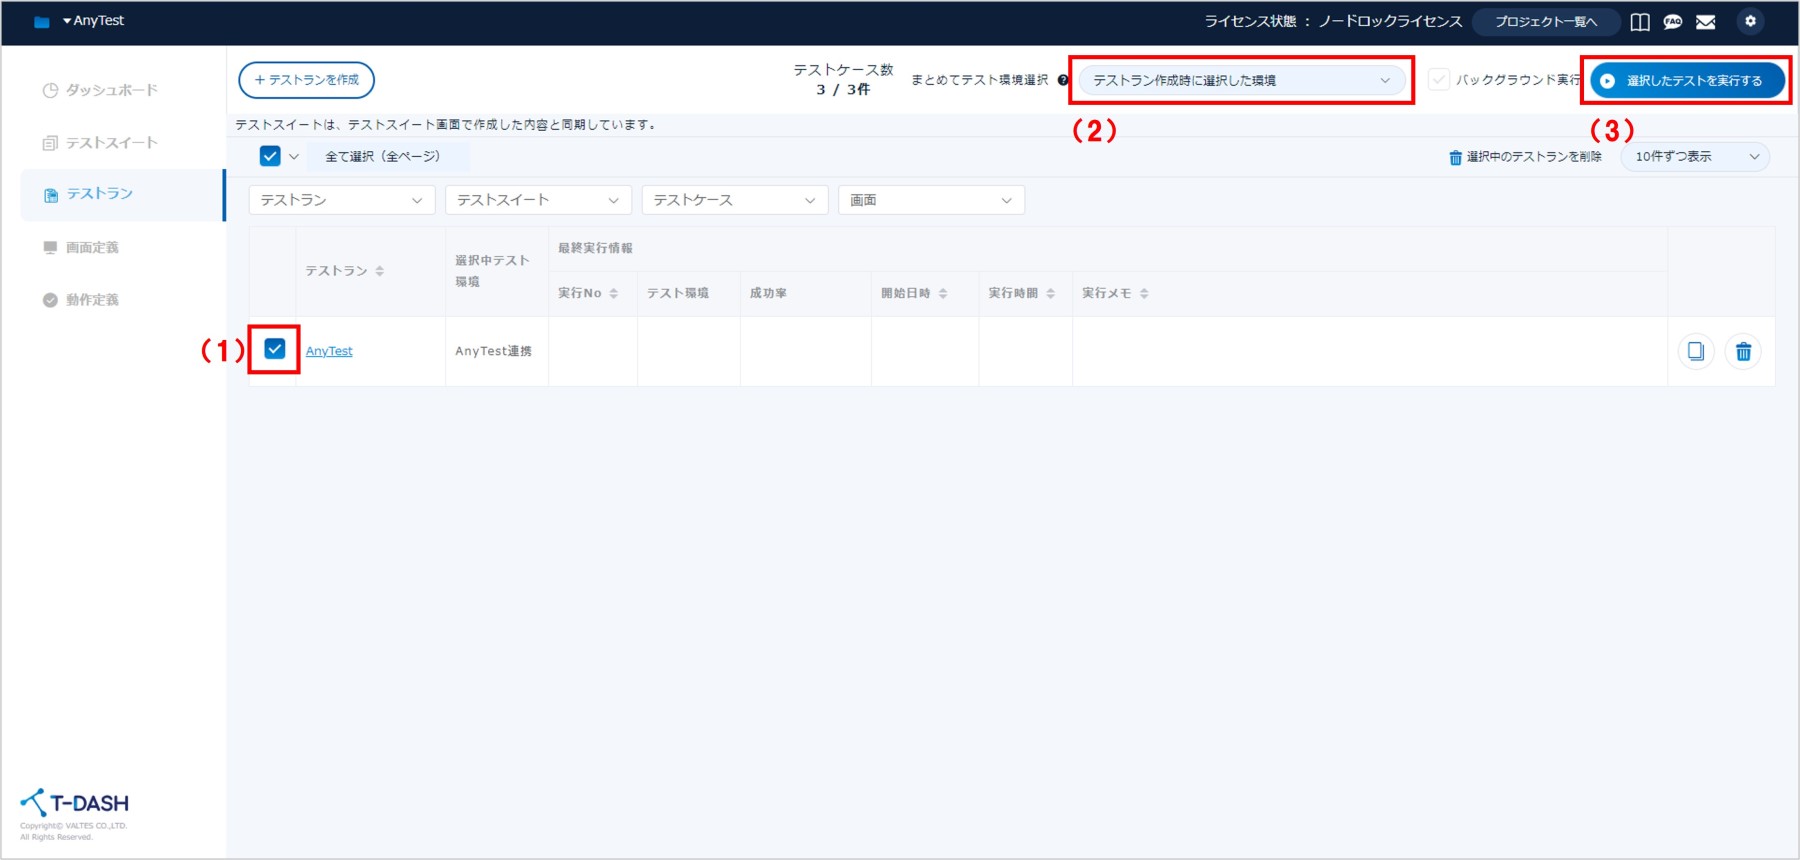Open settings gear icon in header
Screen dimensions: 1800x860
pyautogui.click(x=1750, y=21)
